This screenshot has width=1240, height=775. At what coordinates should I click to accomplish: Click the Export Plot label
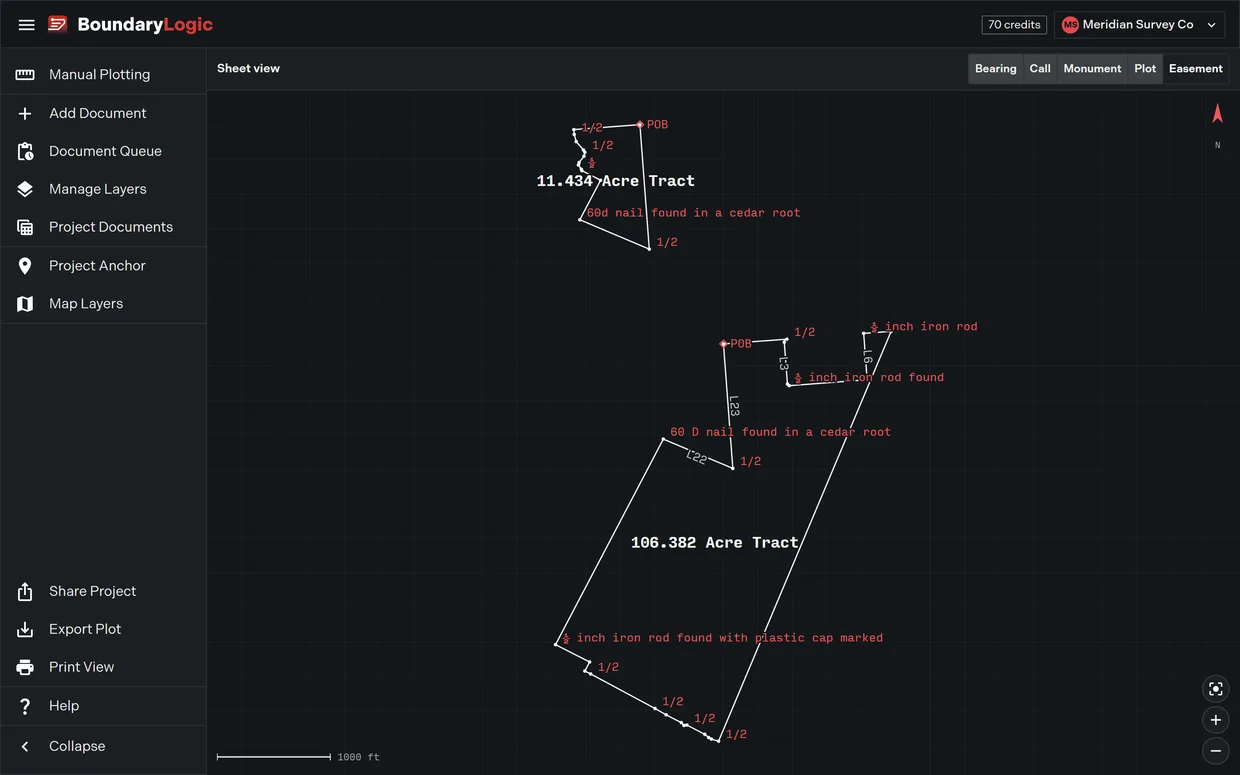[85, 629]
